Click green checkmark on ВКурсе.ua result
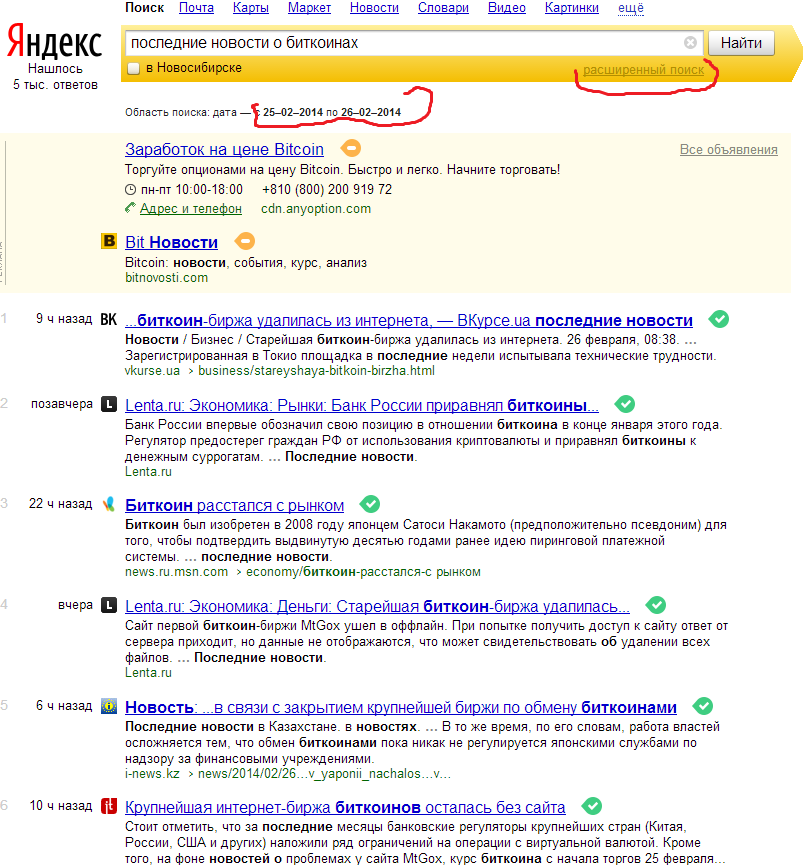Screen dimensions: 803x865 tap(719, 319)
